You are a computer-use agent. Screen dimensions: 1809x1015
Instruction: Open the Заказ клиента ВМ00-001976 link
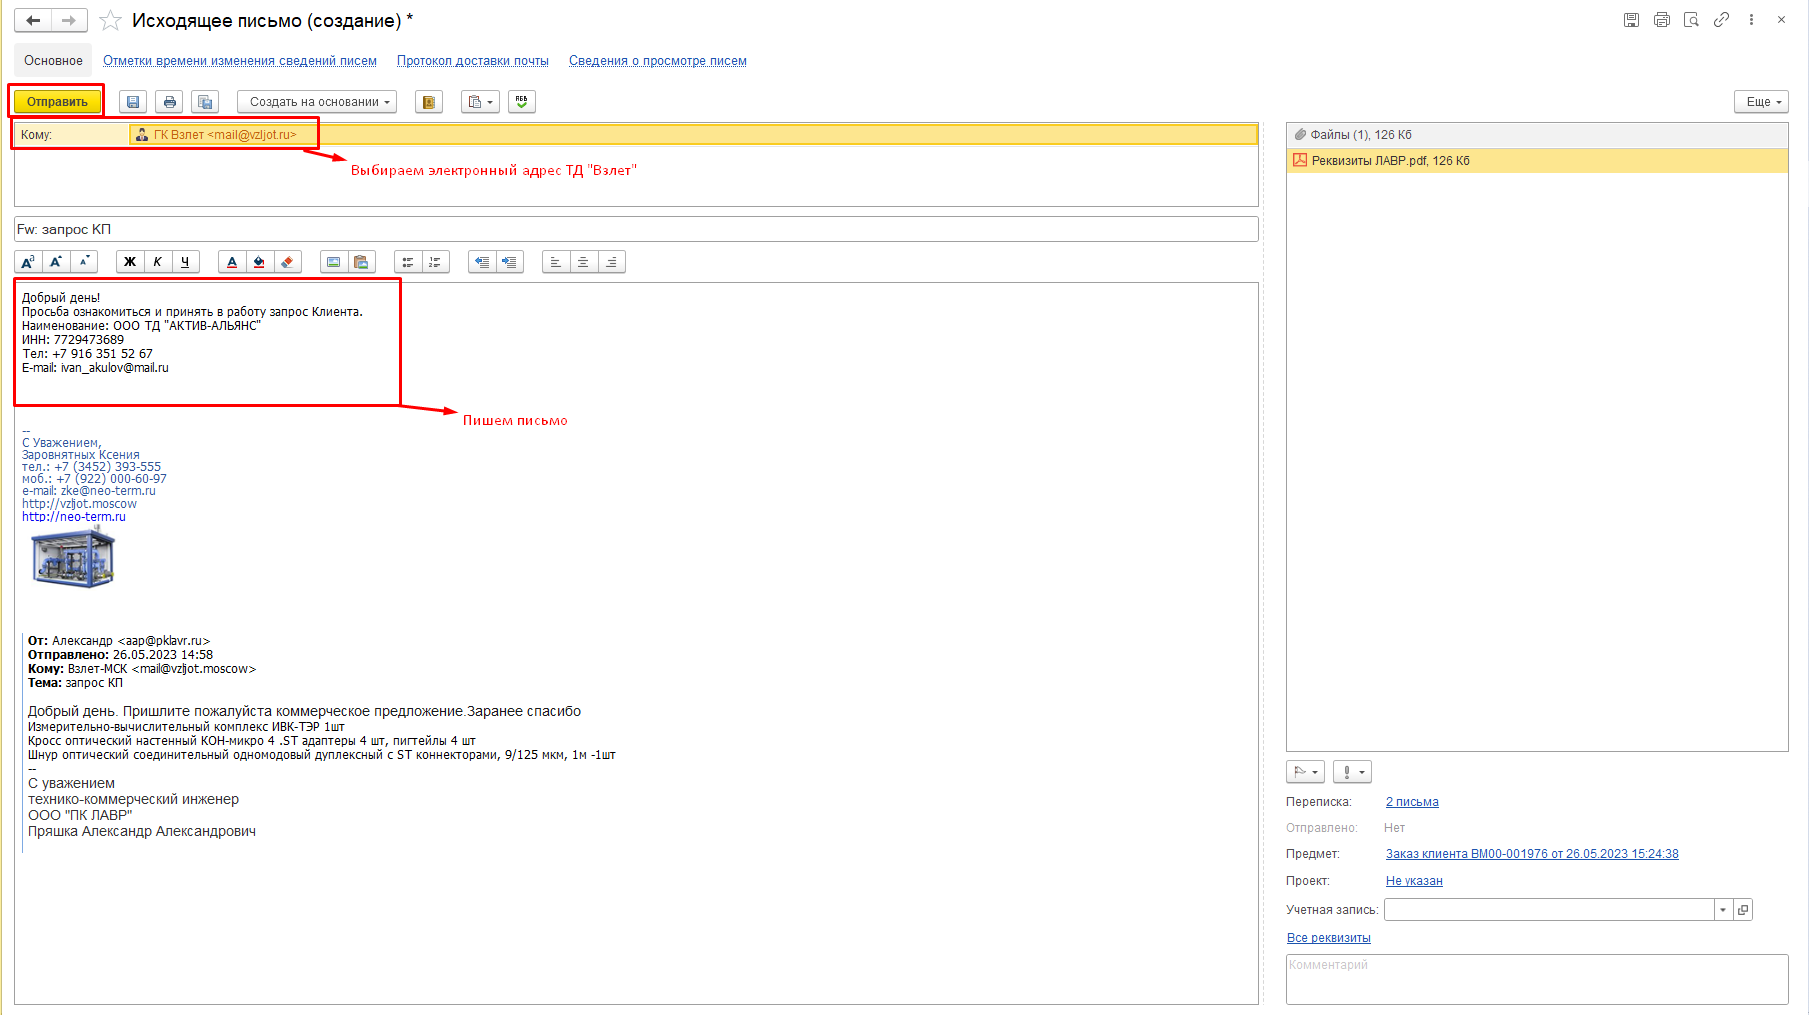pyautogui.click(x=1532, y=854)
